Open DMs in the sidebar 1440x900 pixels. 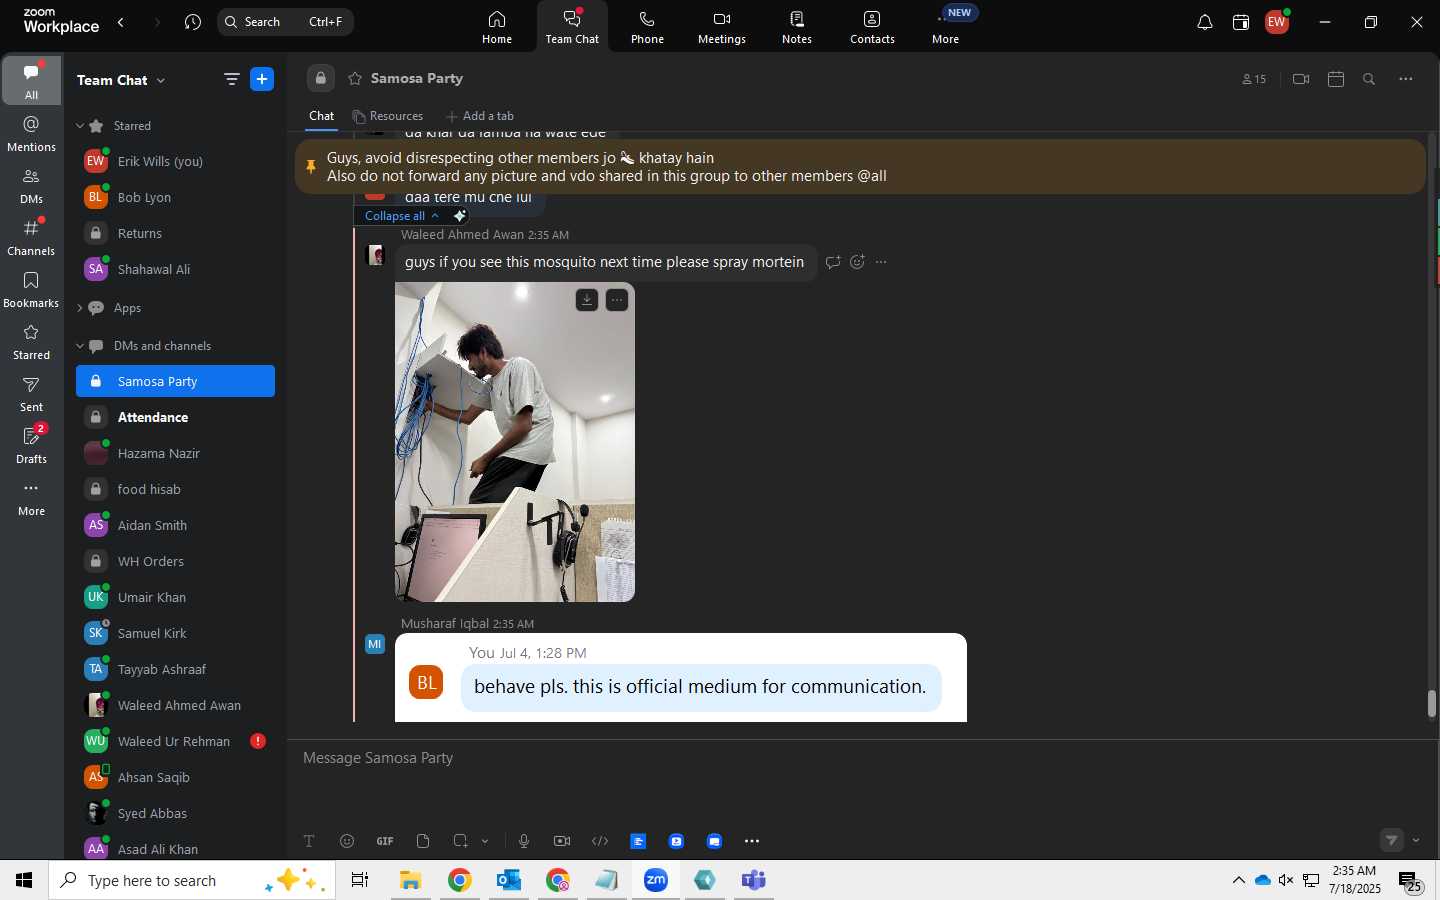click(x=32, y=185)
